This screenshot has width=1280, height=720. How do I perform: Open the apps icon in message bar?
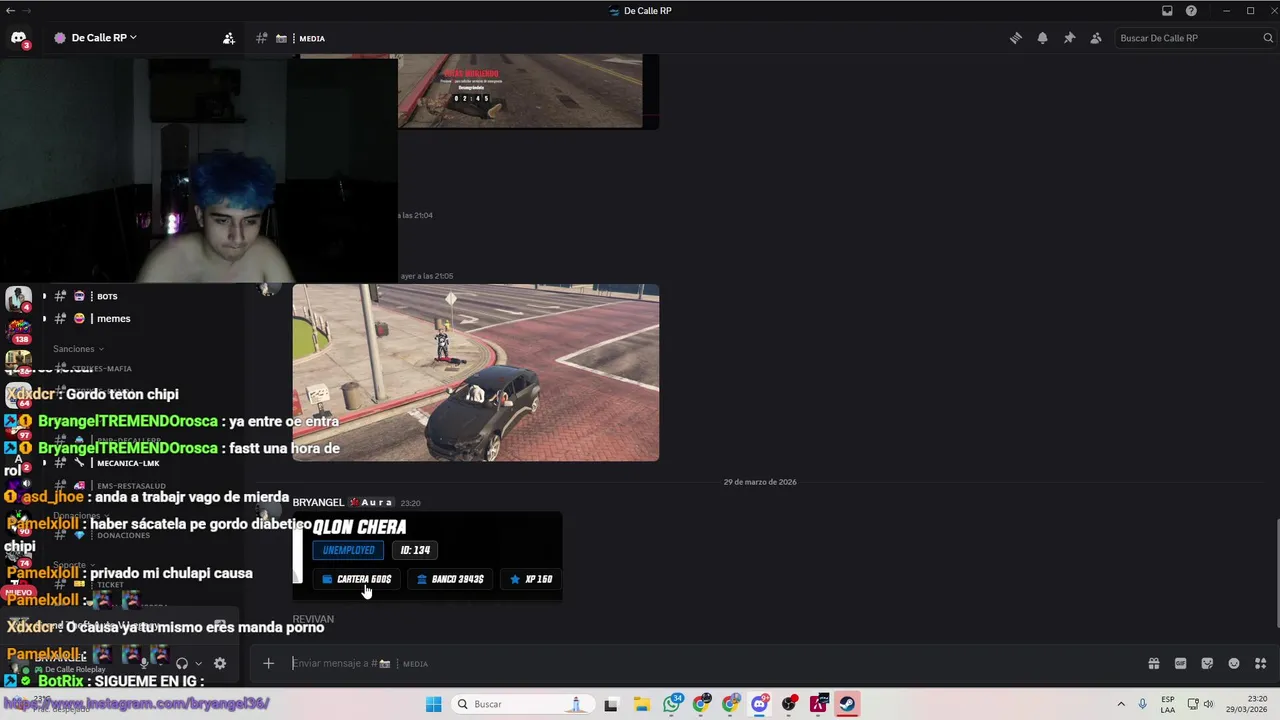click(x=1260, y=663)
